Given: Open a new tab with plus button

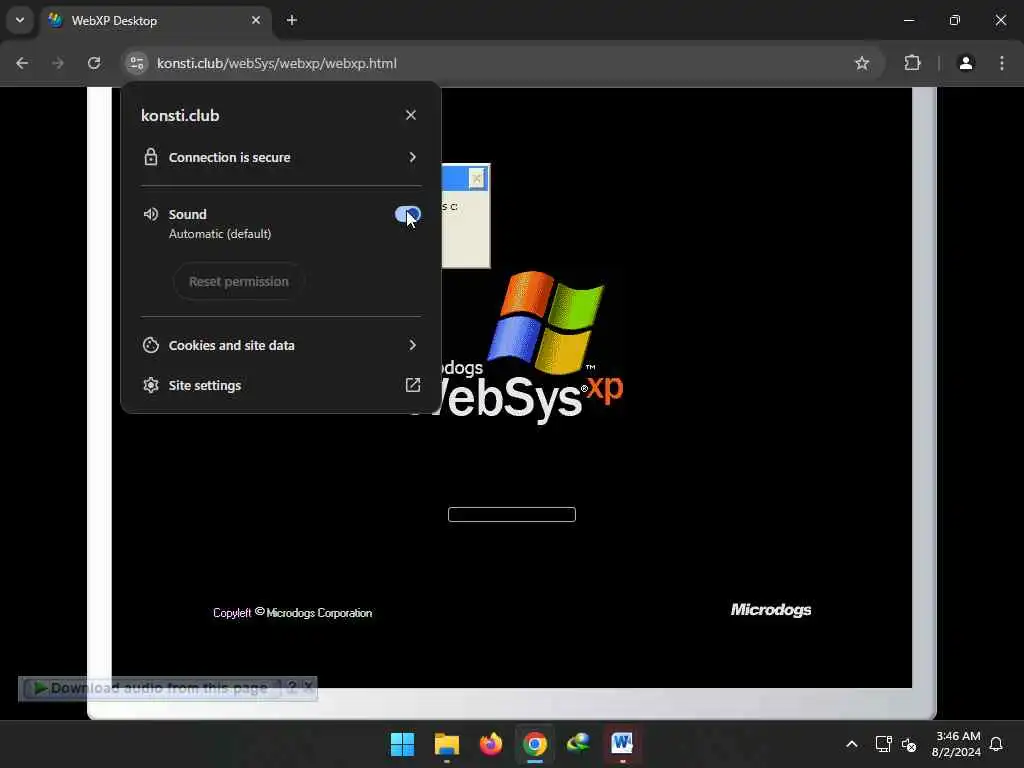Looking at the screenshot, I should 292,20.
